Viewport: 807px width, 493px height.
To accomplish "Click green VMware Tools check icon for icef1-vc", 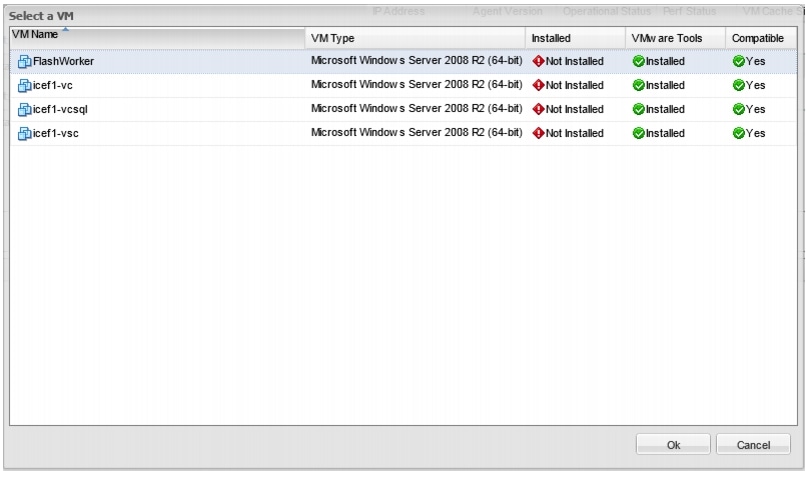I will pos(639,85).
